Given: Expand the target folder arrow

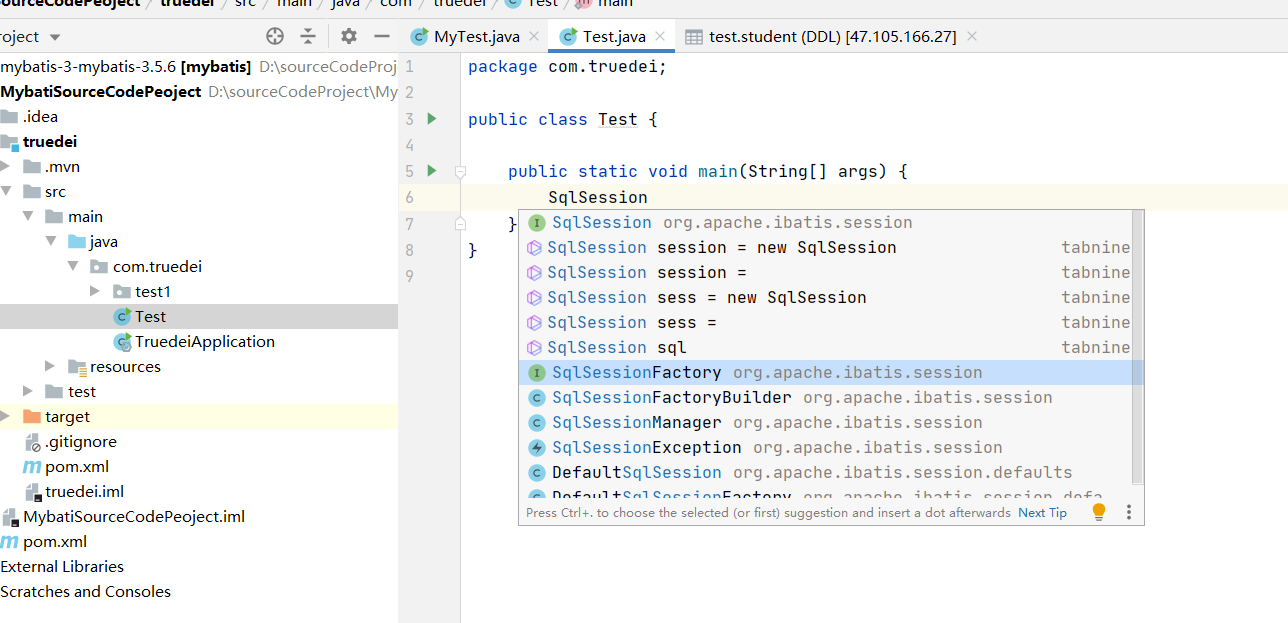Looking at the screenshot, I should point(6,417).
